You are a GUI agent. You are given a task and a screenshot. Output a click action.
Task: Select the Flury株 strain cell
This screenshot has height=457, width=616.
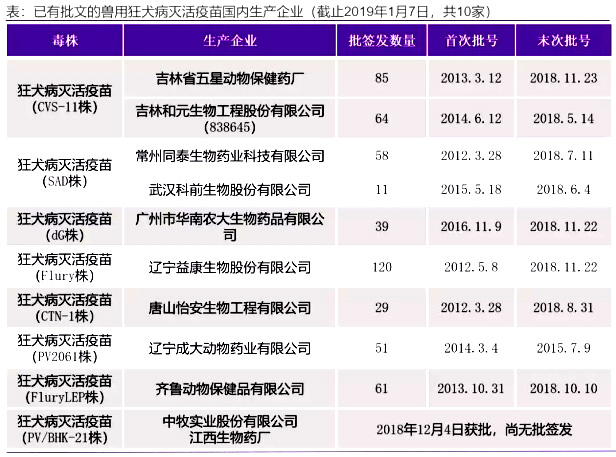pyautogui.click(x=65, y=267)
